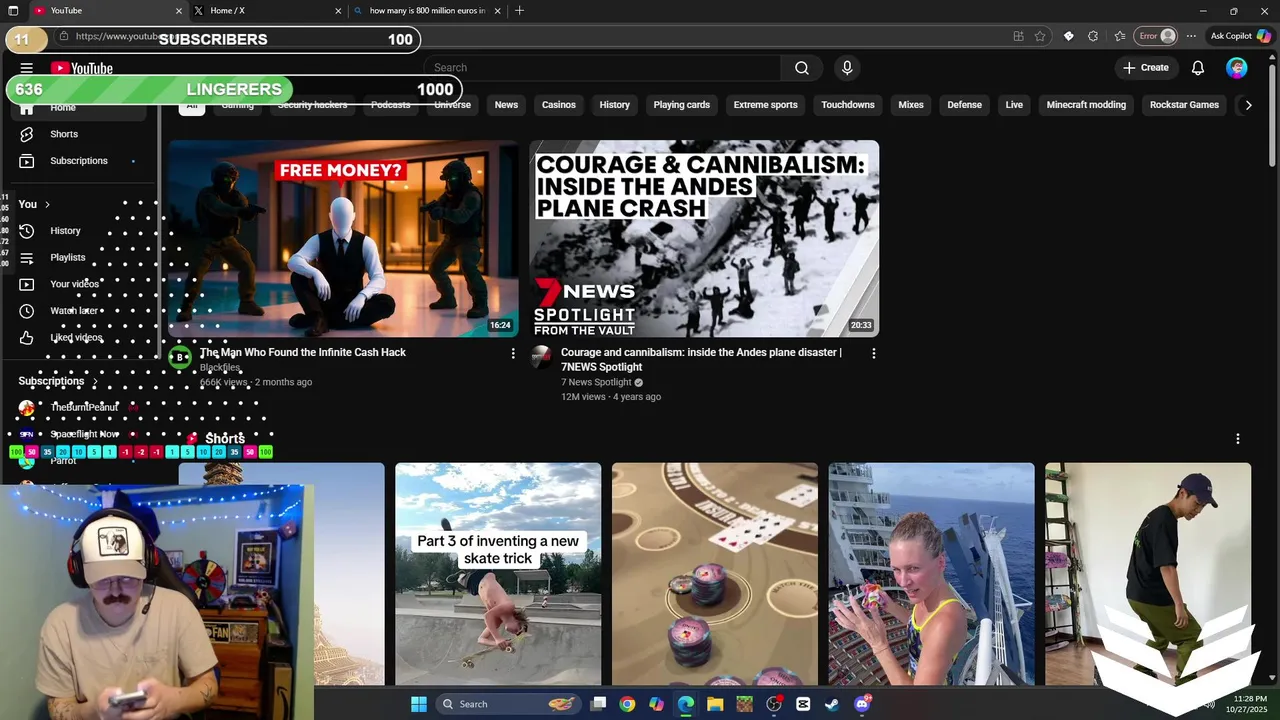Select the Mixes category chip
This screenshot has height=720, width=1280.
pos(911,105)
